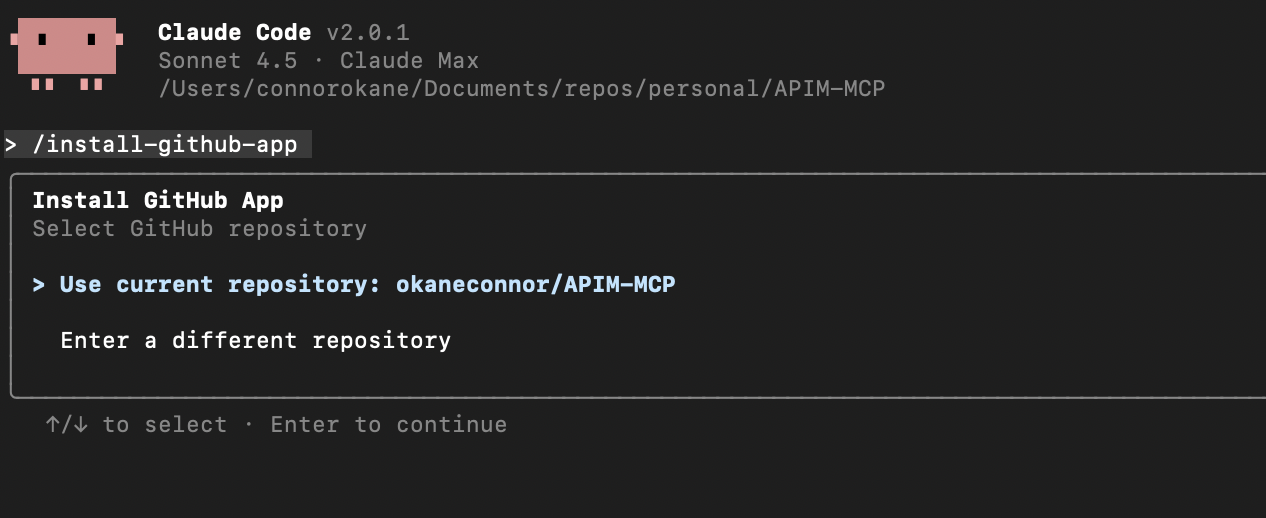Image resolution: width=1266 pixels, height=518 pixels.
Task: Click the Enter to continue hint
Action: coord(388,425)
